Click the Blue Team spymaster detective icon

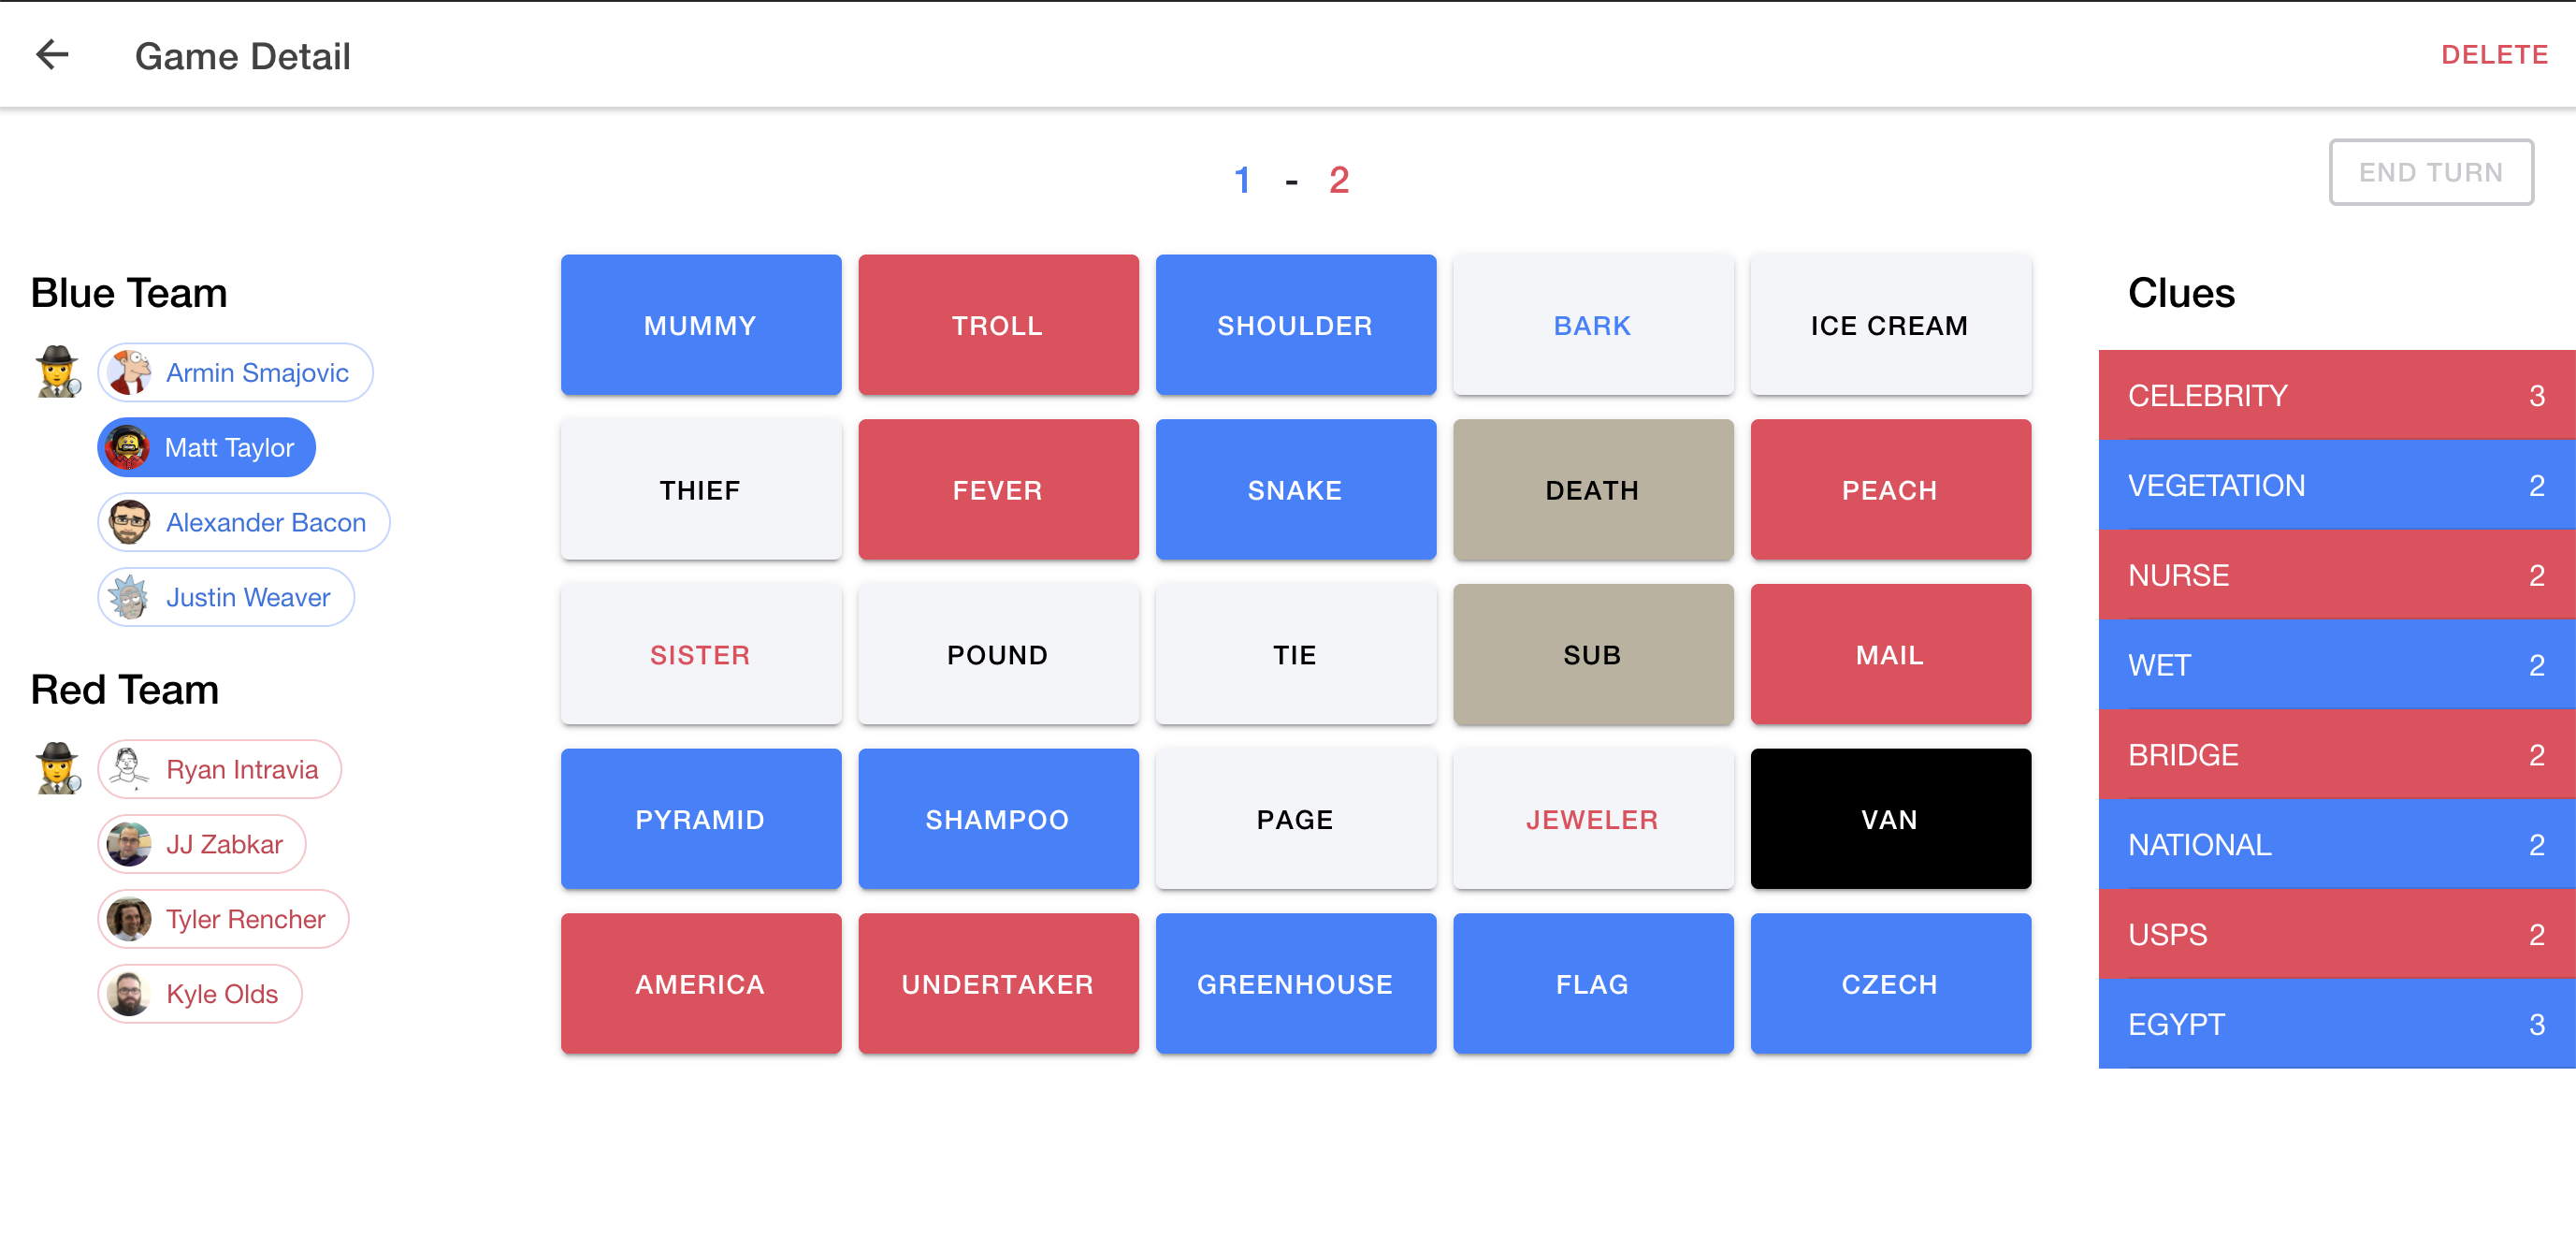tap(59, 372)
